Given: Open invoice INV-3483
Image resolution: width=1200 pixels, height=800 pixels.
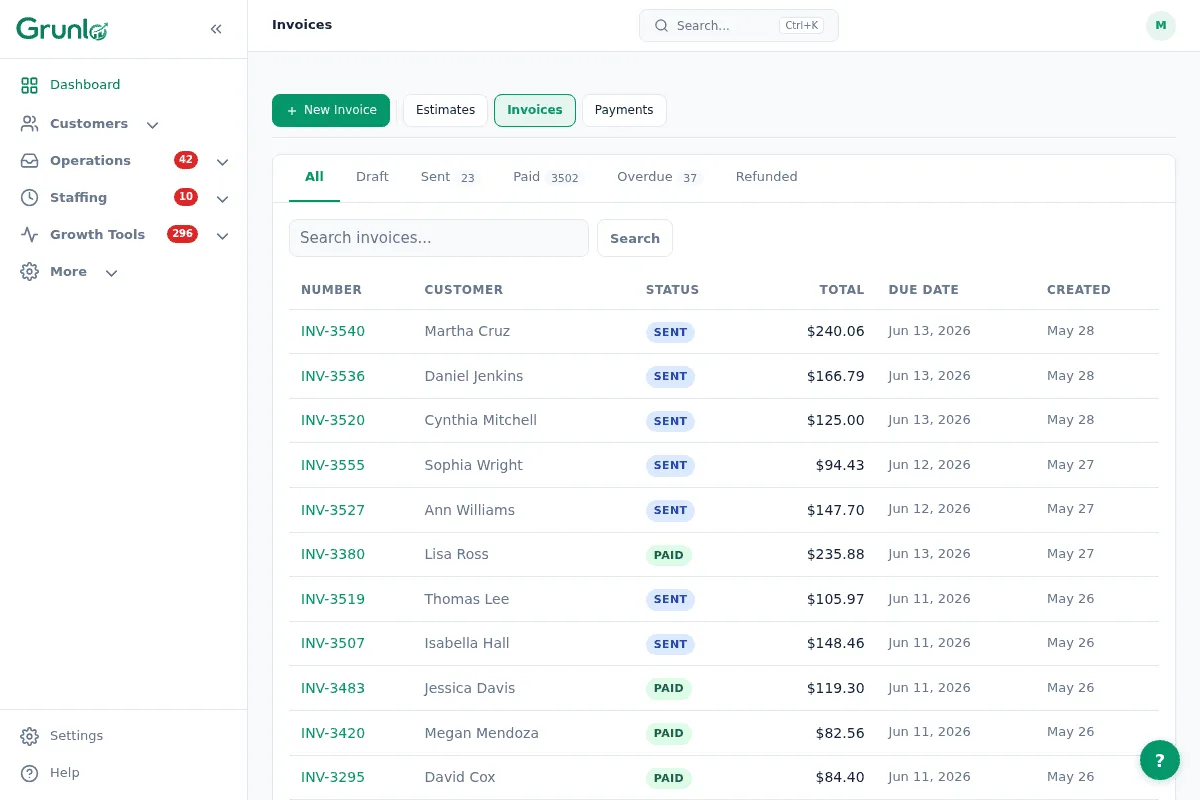Looking at the screenshot, I should point(333,688).
